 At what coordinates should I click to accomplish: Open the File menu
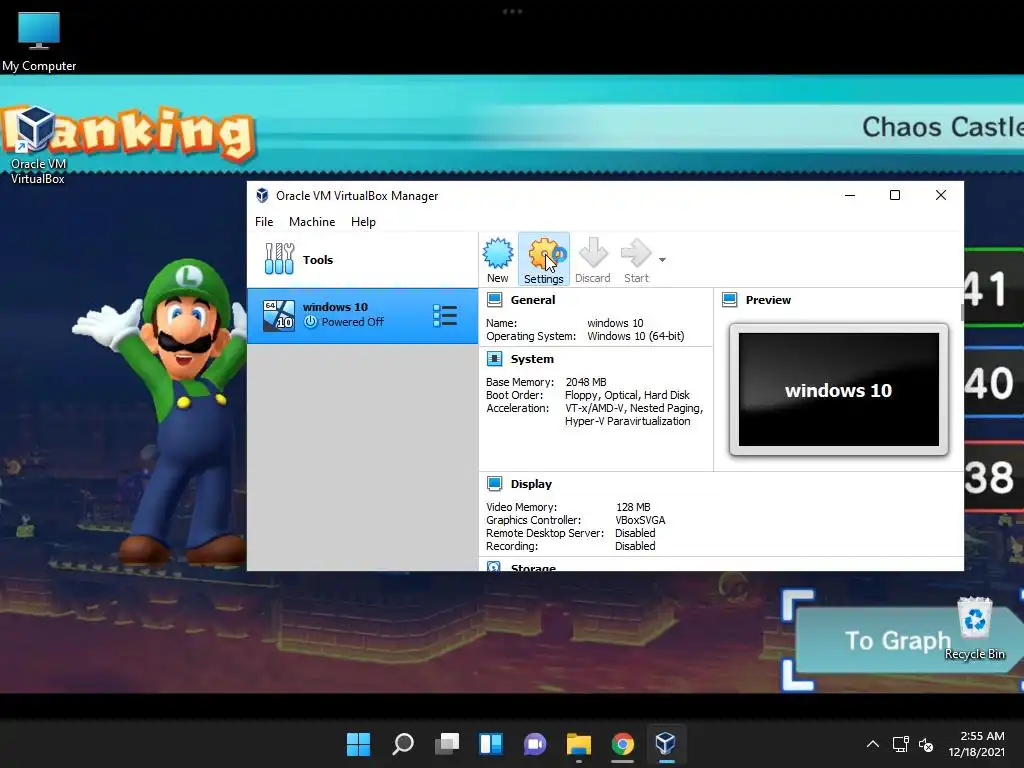(264, 221)
